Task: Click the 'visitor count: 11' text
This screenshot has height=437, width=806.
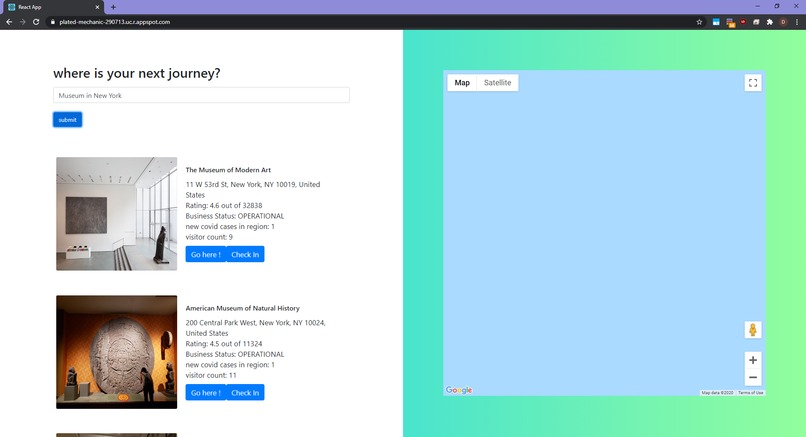Action: tap(211, 375)
